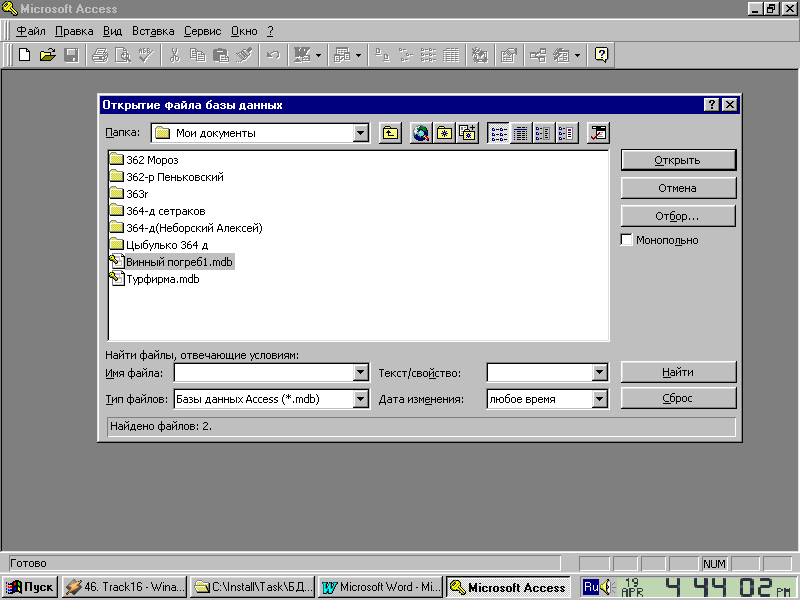Viewport: 800px width, 600px height.
Task: Expand the Office Links dropdown arrow
Action: 318,55
